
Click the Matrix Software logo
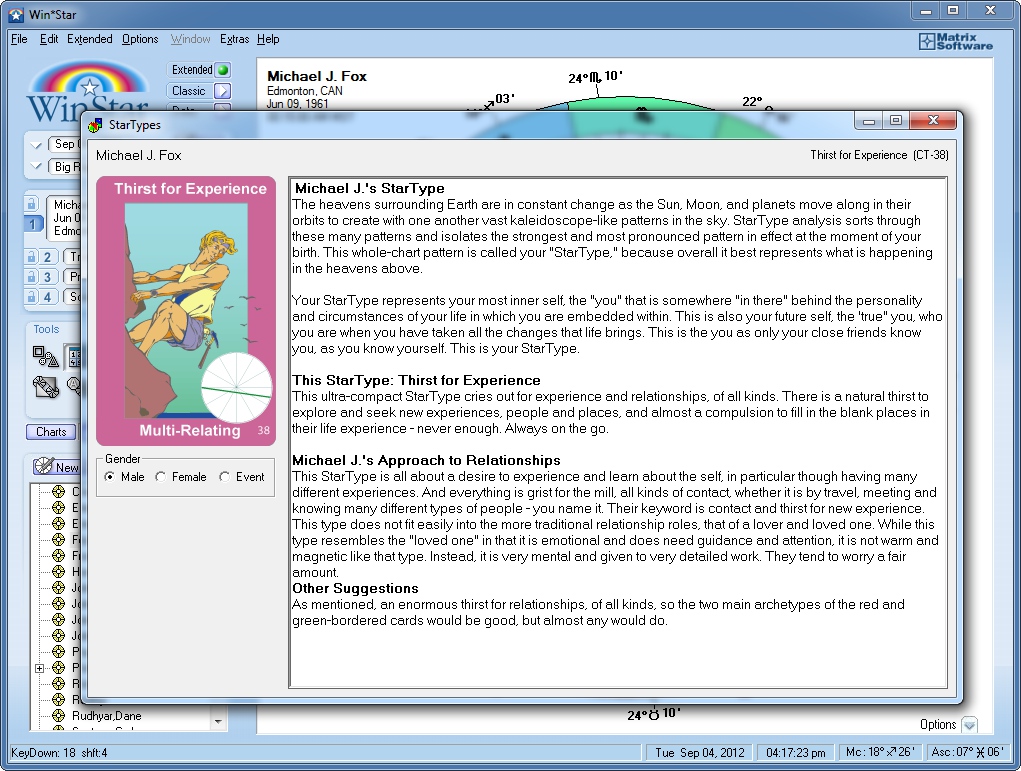[955, 41]
